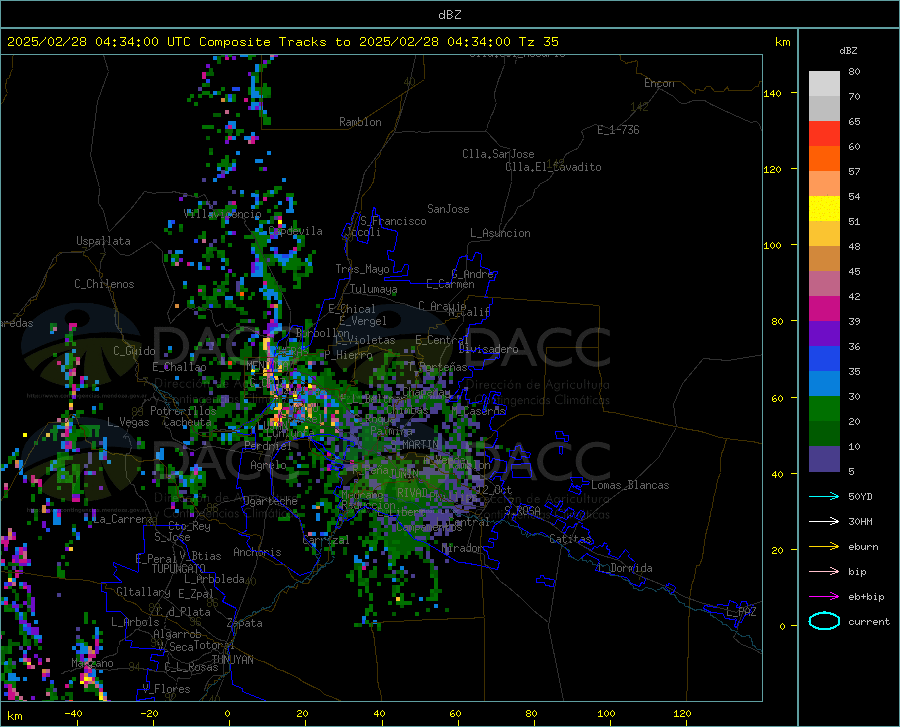Click the white 30HM arrow legend icon
The height and width of the screenshot is (727, 900).
click(x=824, y=521)
